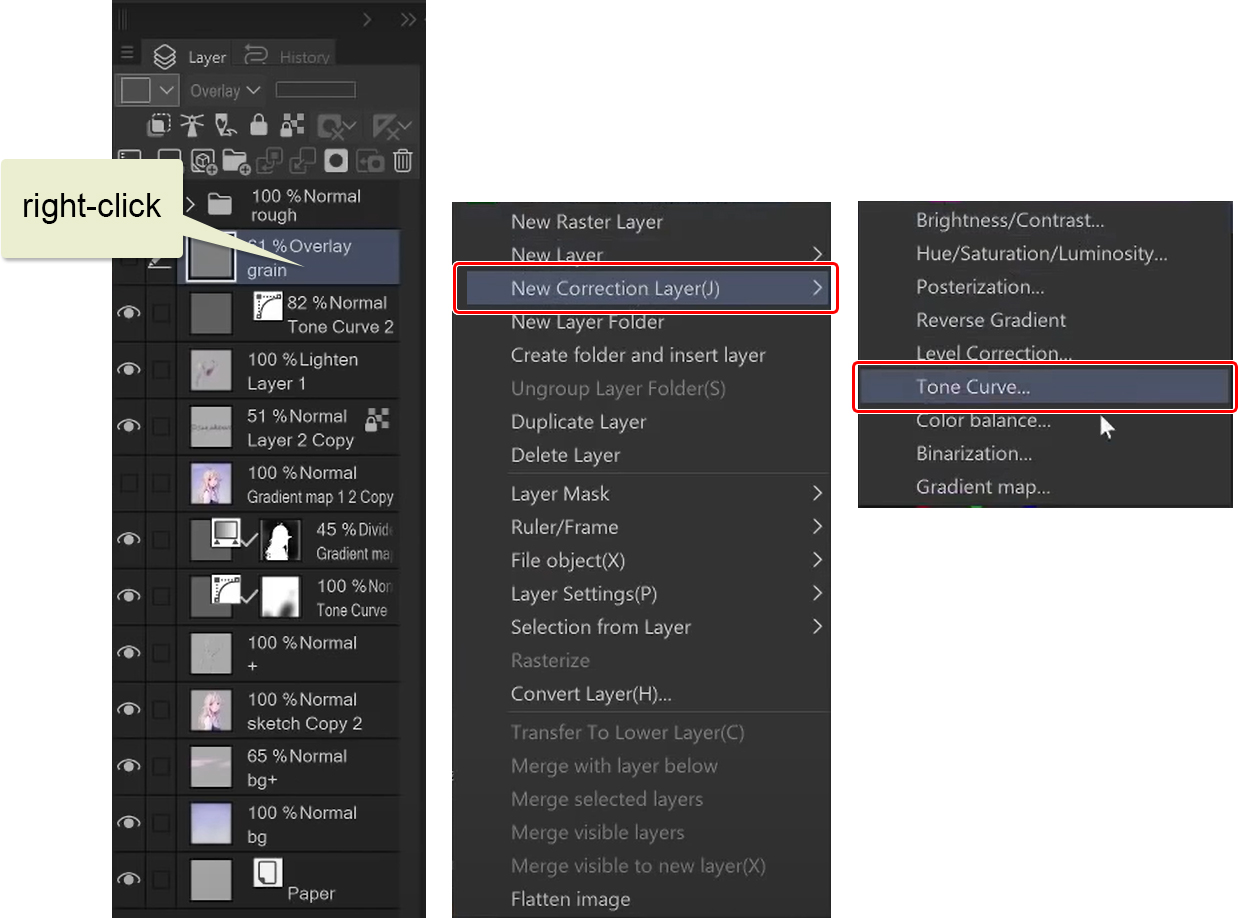Click the New 3D Layer icon
Screen dimensions: 1241x918
coord(204,161)
